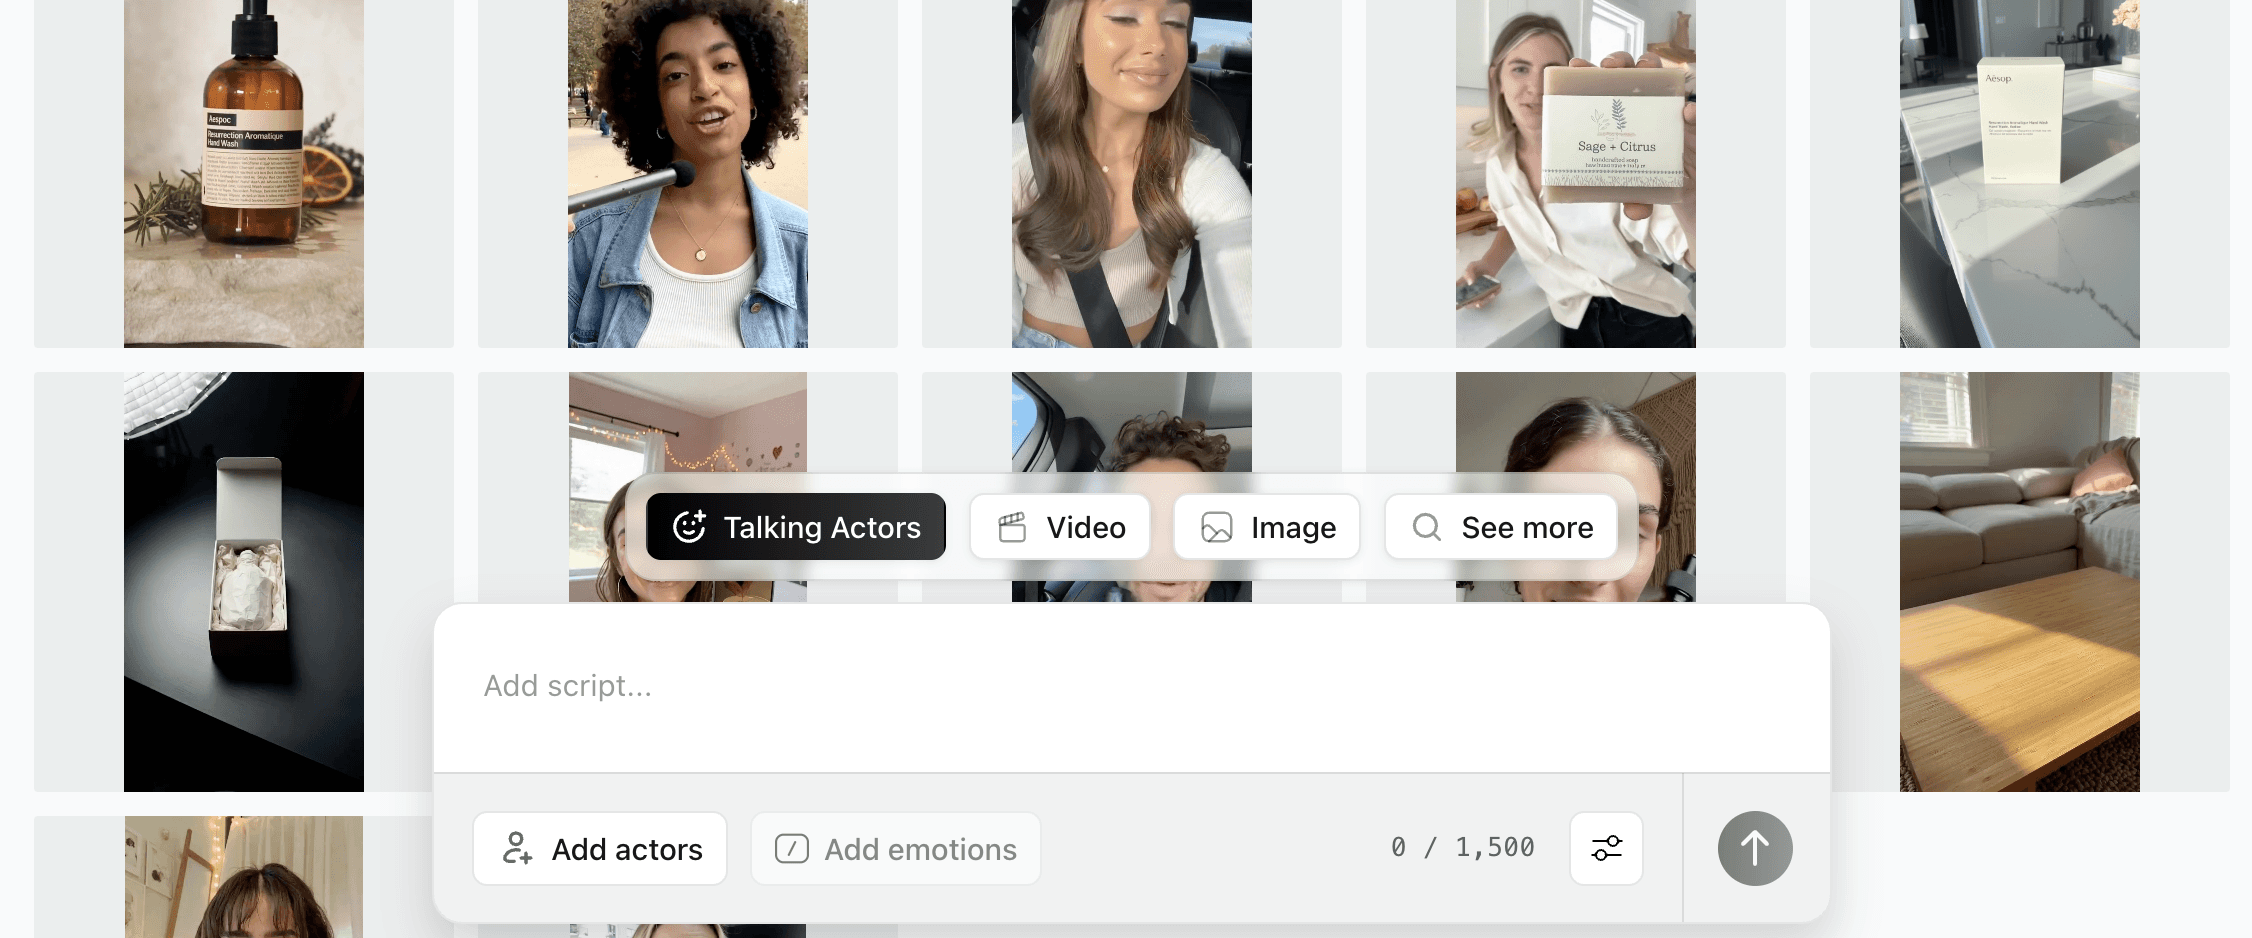Open the sofa and wooden table thumbnail

click(x=2020, y=582)
